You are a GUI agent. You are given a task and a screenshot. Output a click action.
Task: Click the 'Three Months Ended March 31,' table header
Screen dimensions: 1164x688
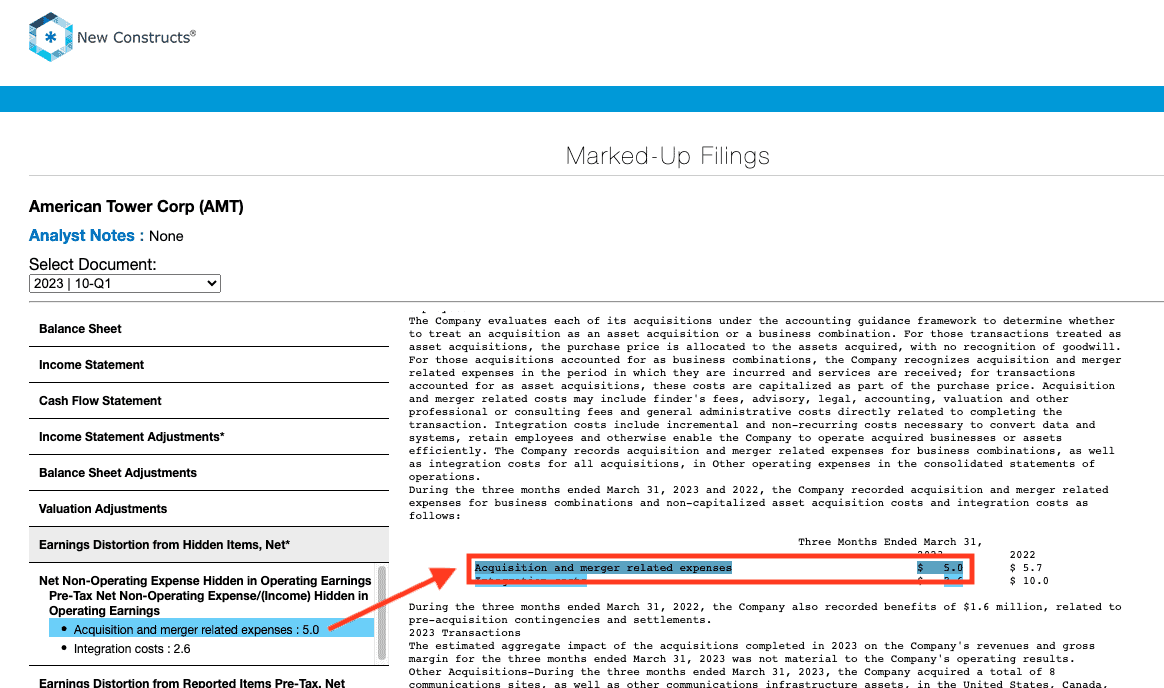click(890, 542)
